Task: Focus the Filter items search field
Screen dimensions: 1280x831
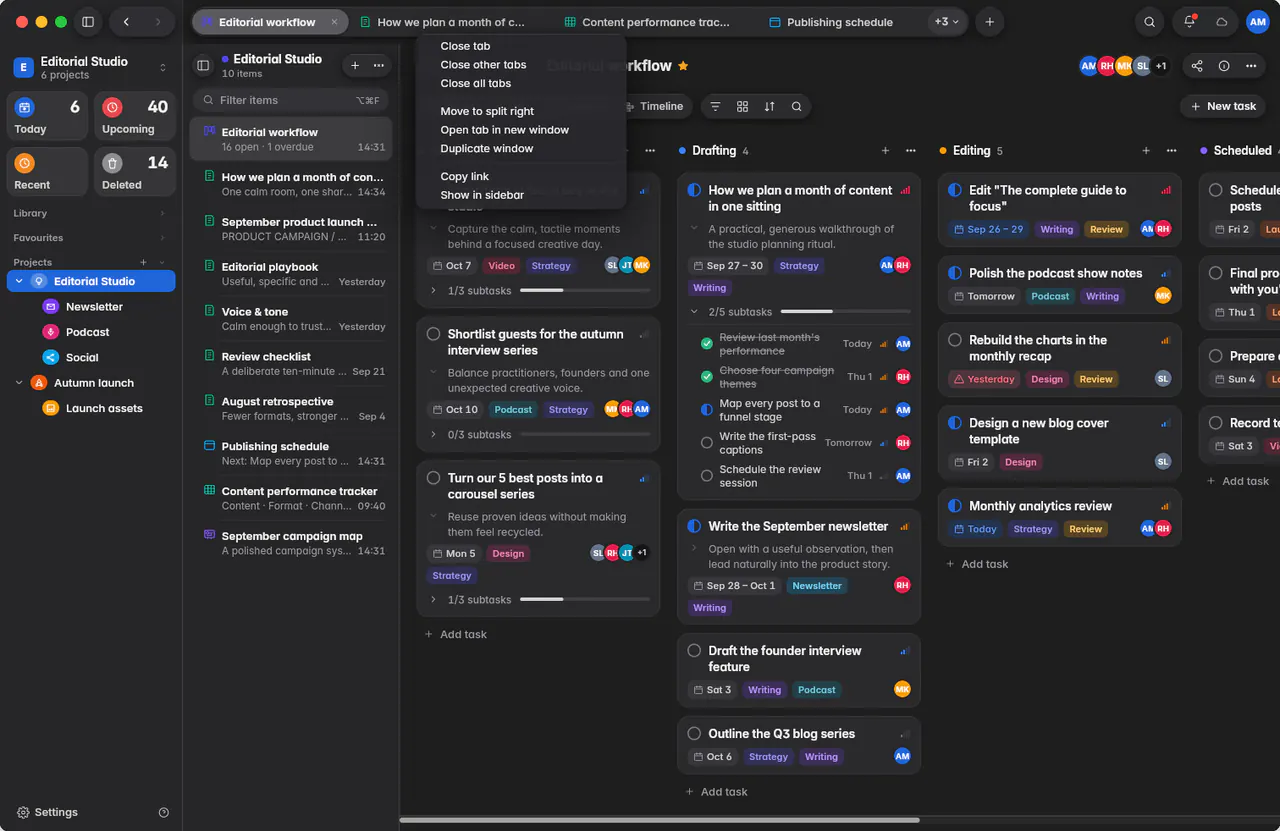Action: tap(290, 100)
